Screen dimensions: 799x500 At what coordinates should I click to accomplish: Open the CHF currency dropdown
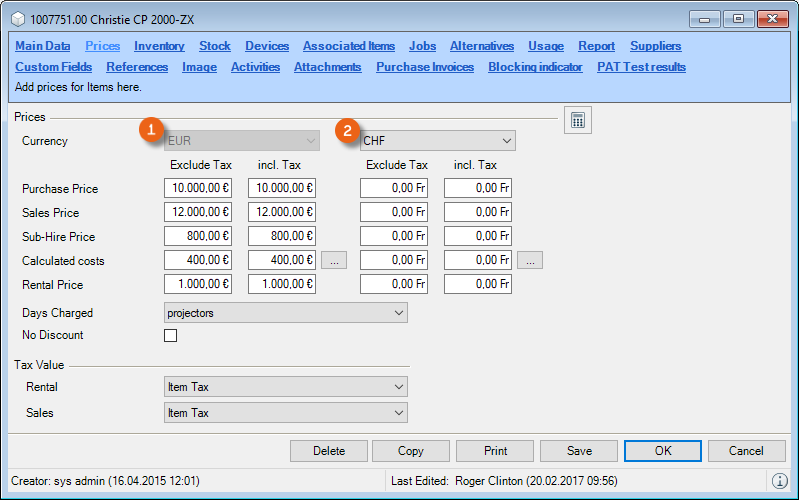pyautogui.click(x=438, y=141)
